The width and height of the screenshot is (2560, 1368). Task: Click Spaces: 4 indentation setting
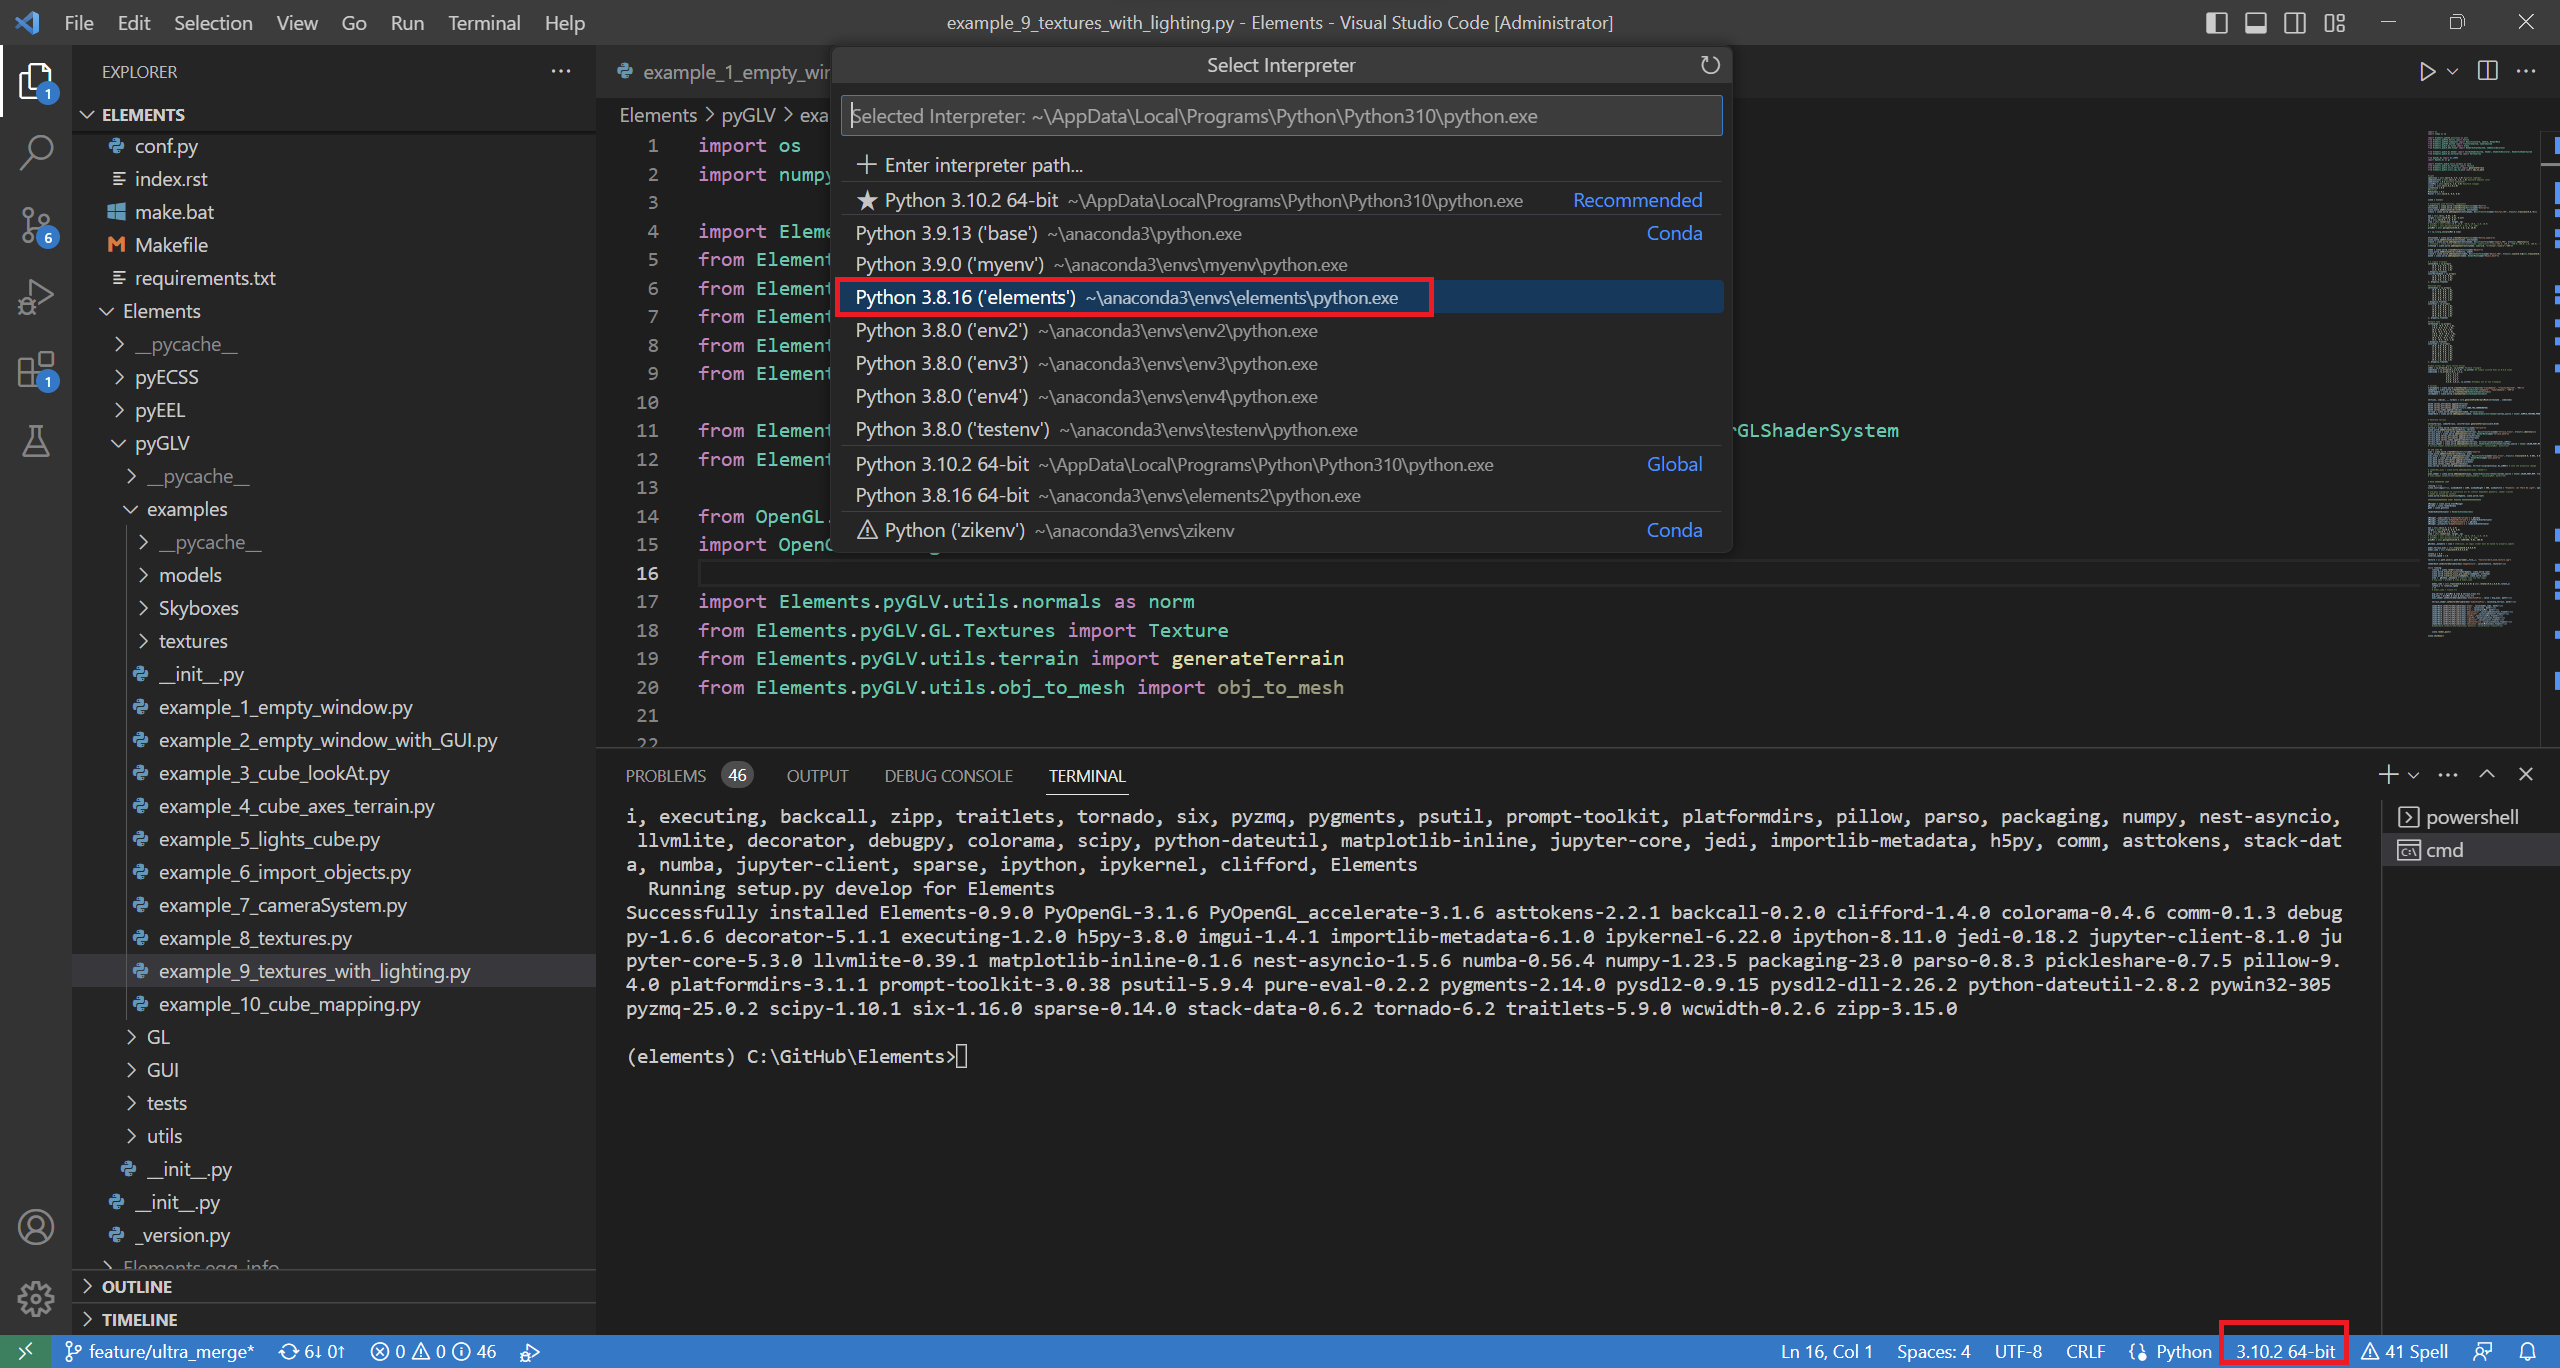point(1933,1352)
